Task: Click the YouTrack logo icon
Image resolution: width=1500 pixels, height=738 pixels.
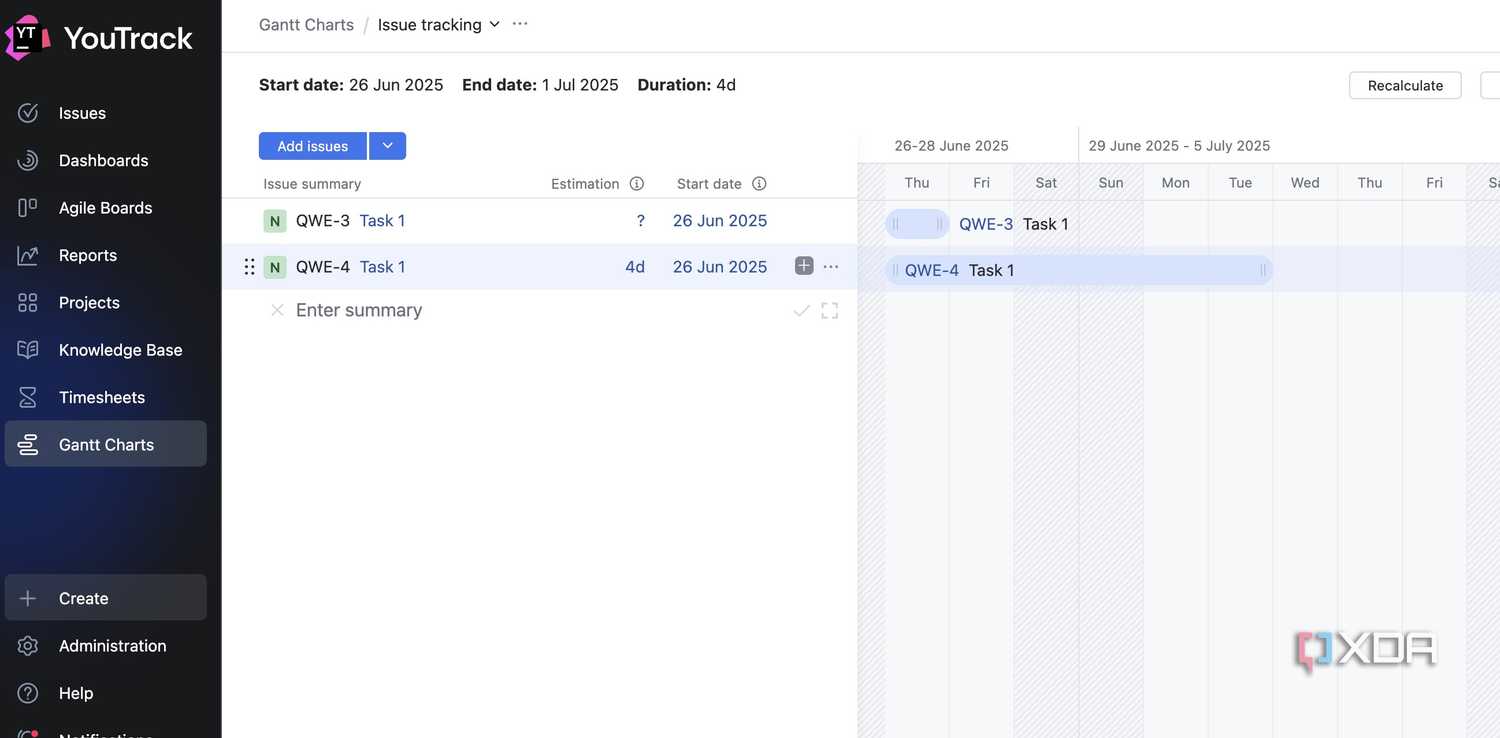Action: (x=27, y=38)
